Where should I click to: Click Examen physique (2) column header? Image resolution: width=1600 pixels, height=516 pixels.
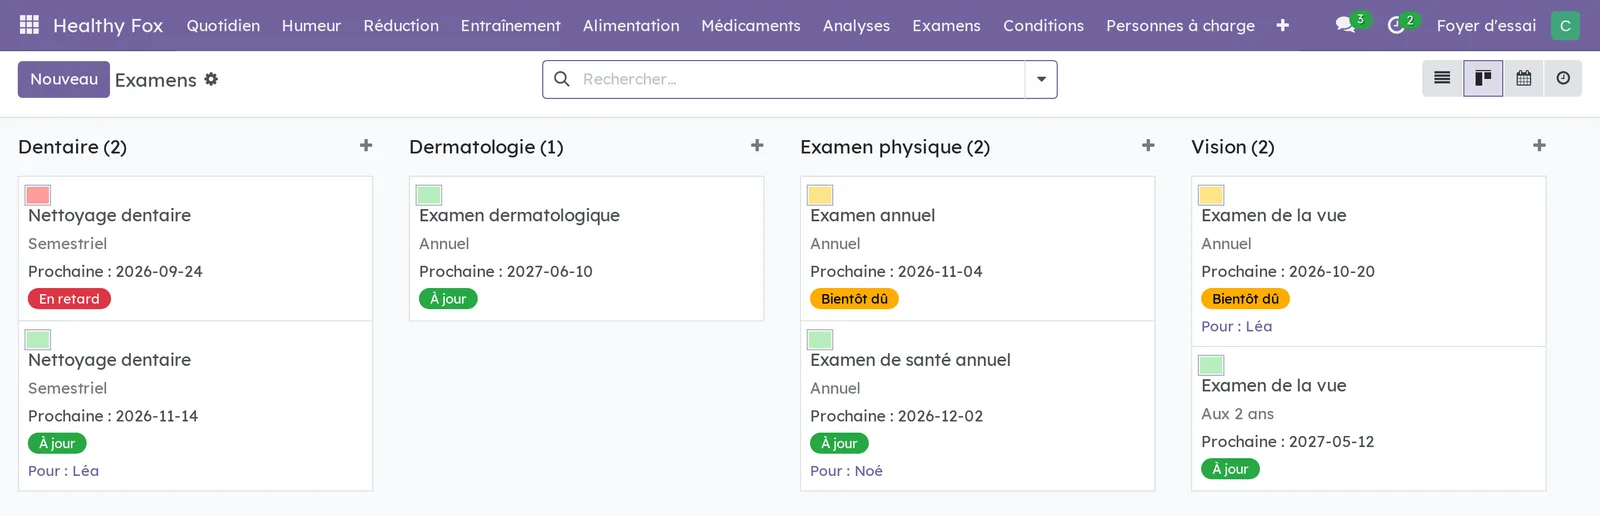pos(895,147)
